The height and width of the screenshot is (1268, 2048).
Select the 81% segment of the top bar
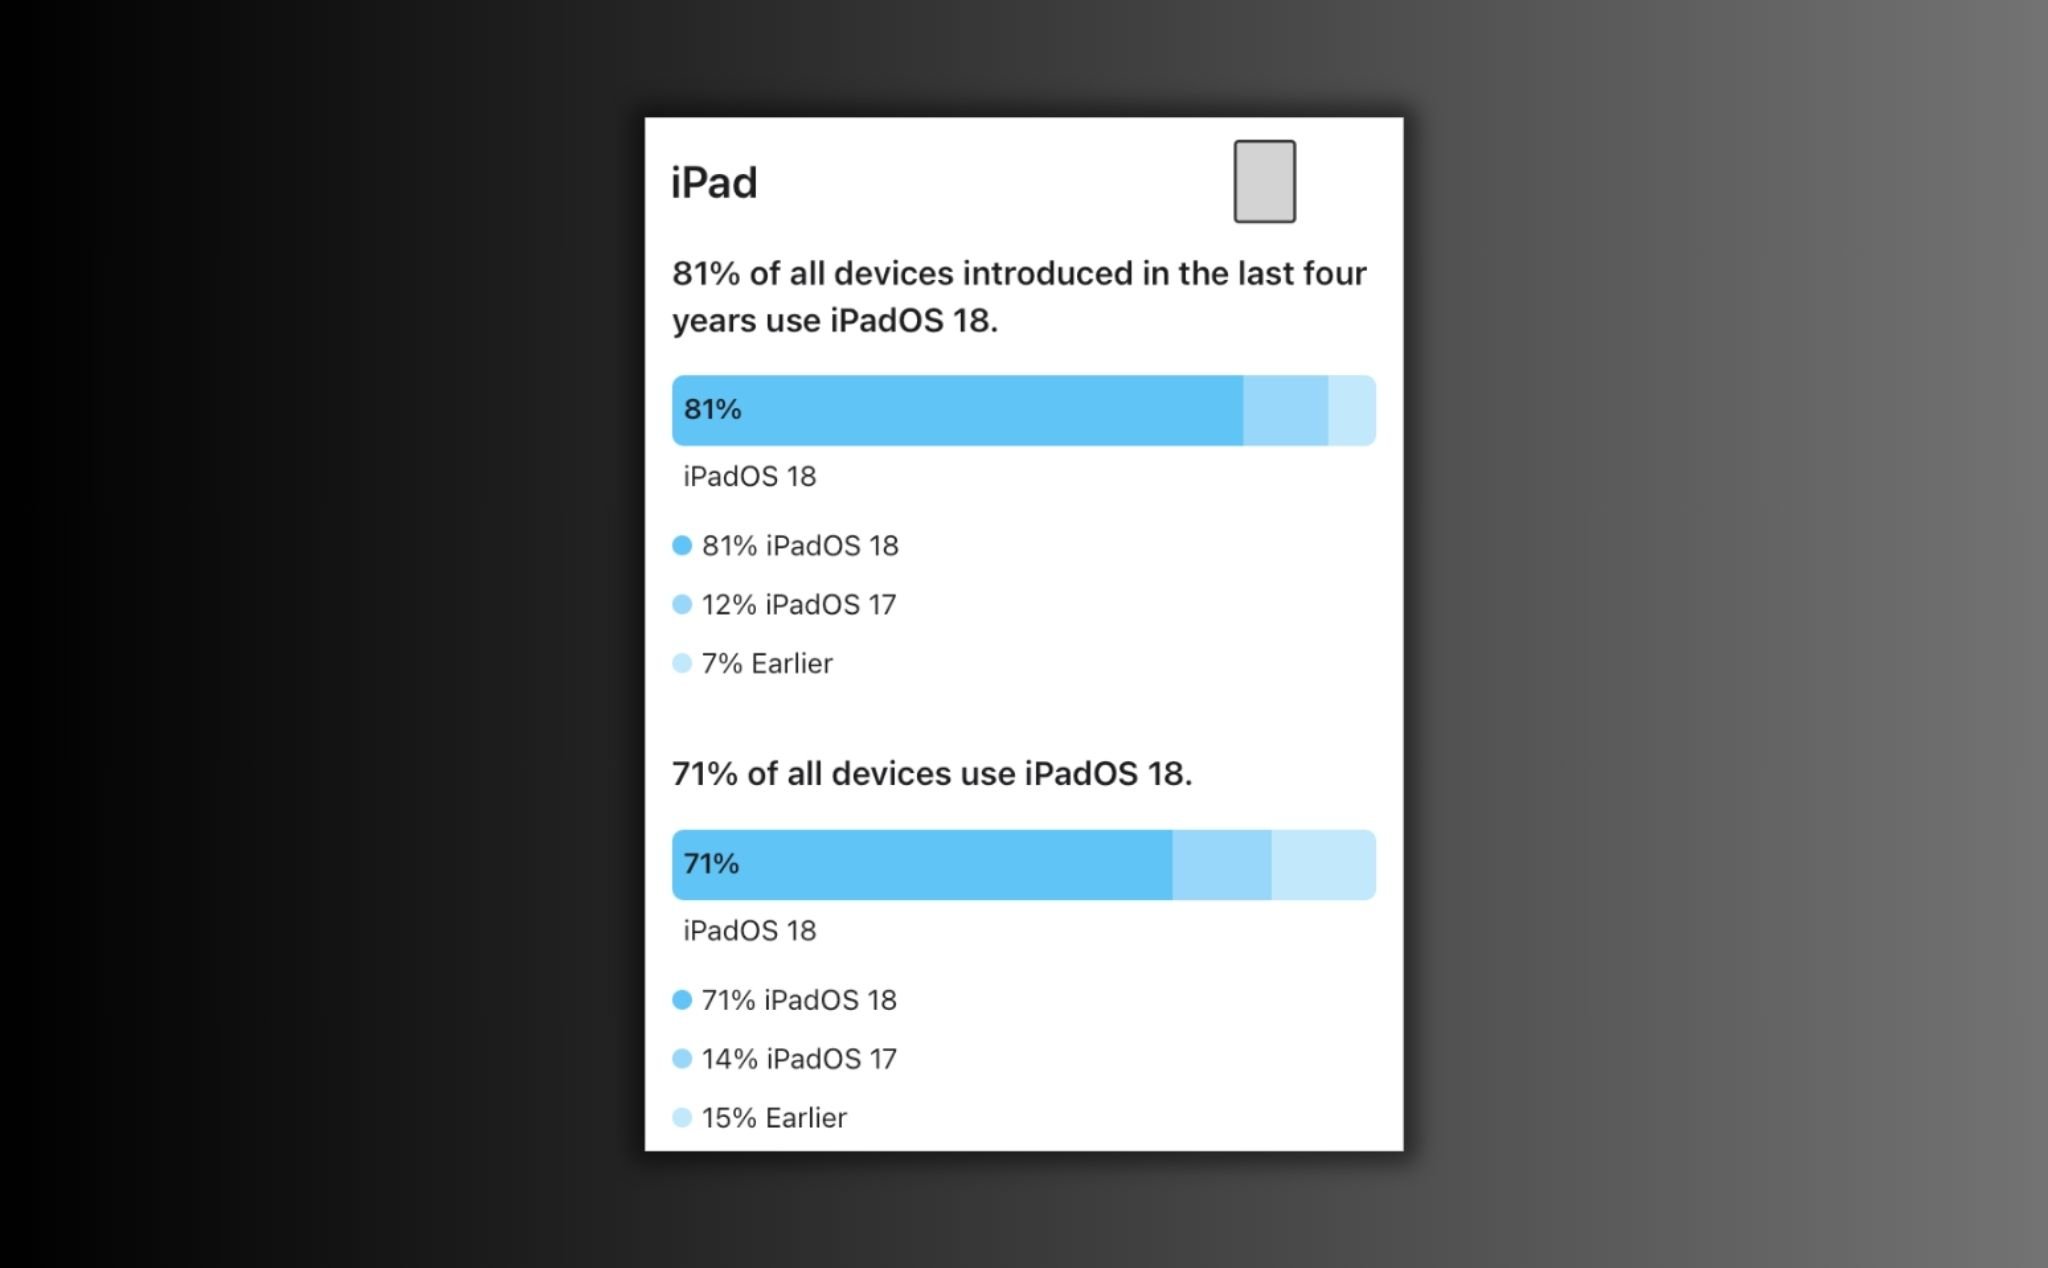(957, 410)
